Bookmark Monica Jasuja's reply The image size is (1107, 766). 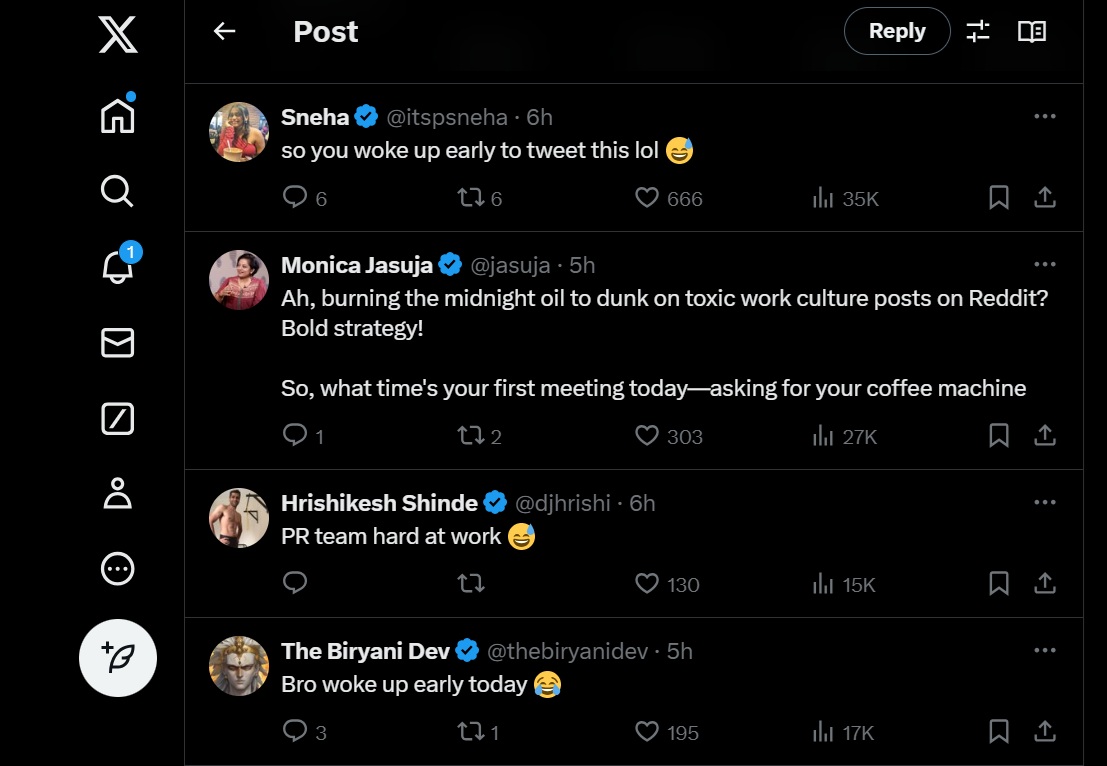pos(998,436)
